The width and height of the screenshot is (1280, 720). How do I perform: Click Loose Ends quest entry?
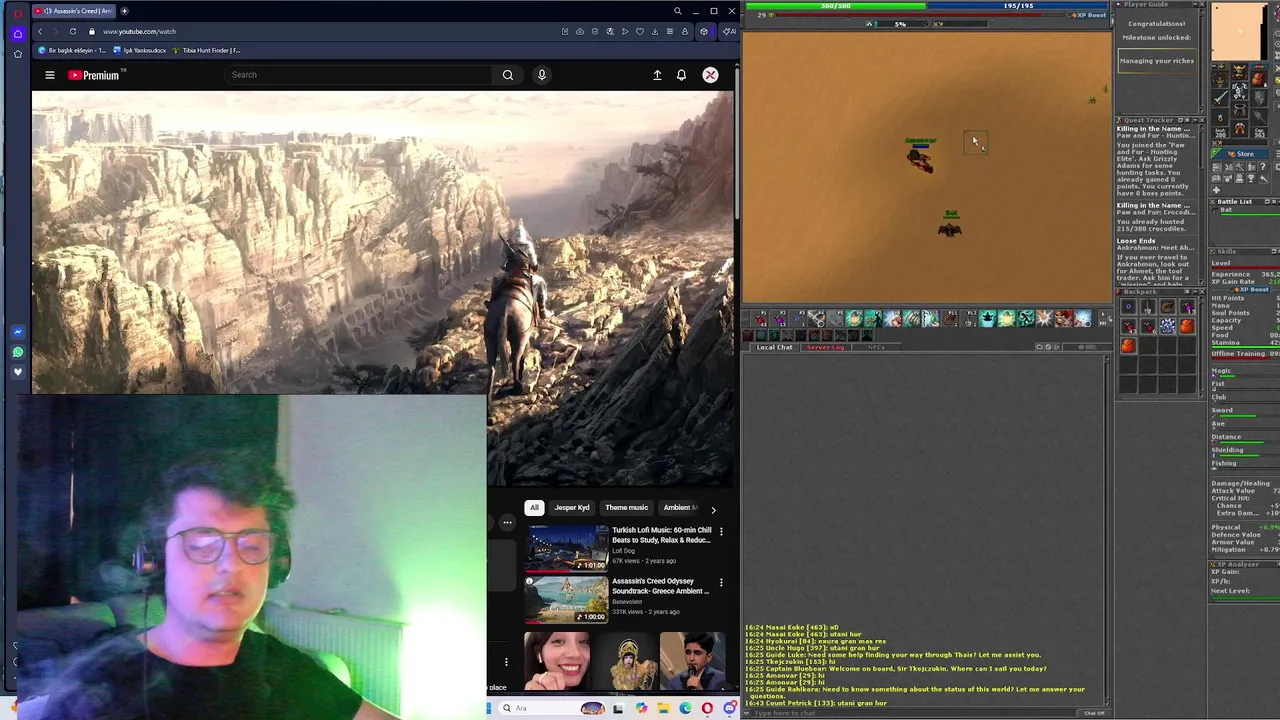coord(1136,241)
